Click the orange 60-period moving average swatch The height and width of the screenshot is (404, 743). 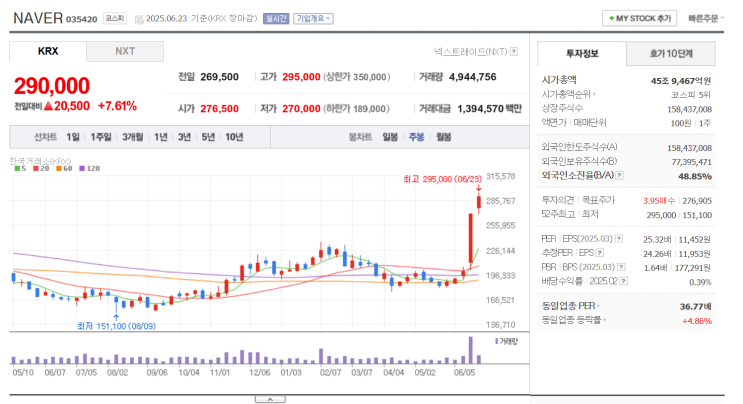(x=59, y=168)
